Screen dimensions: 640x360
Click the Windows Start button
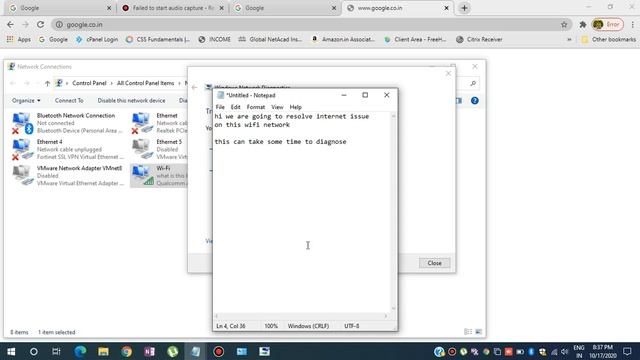pyautogui.click(x=11, y=351)
